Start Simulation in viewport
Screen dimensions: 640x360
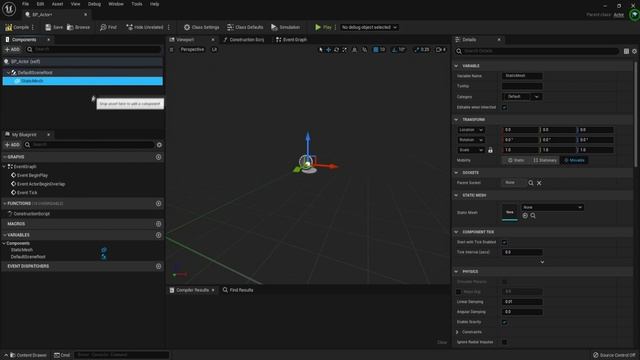click(x=285, y=27)
